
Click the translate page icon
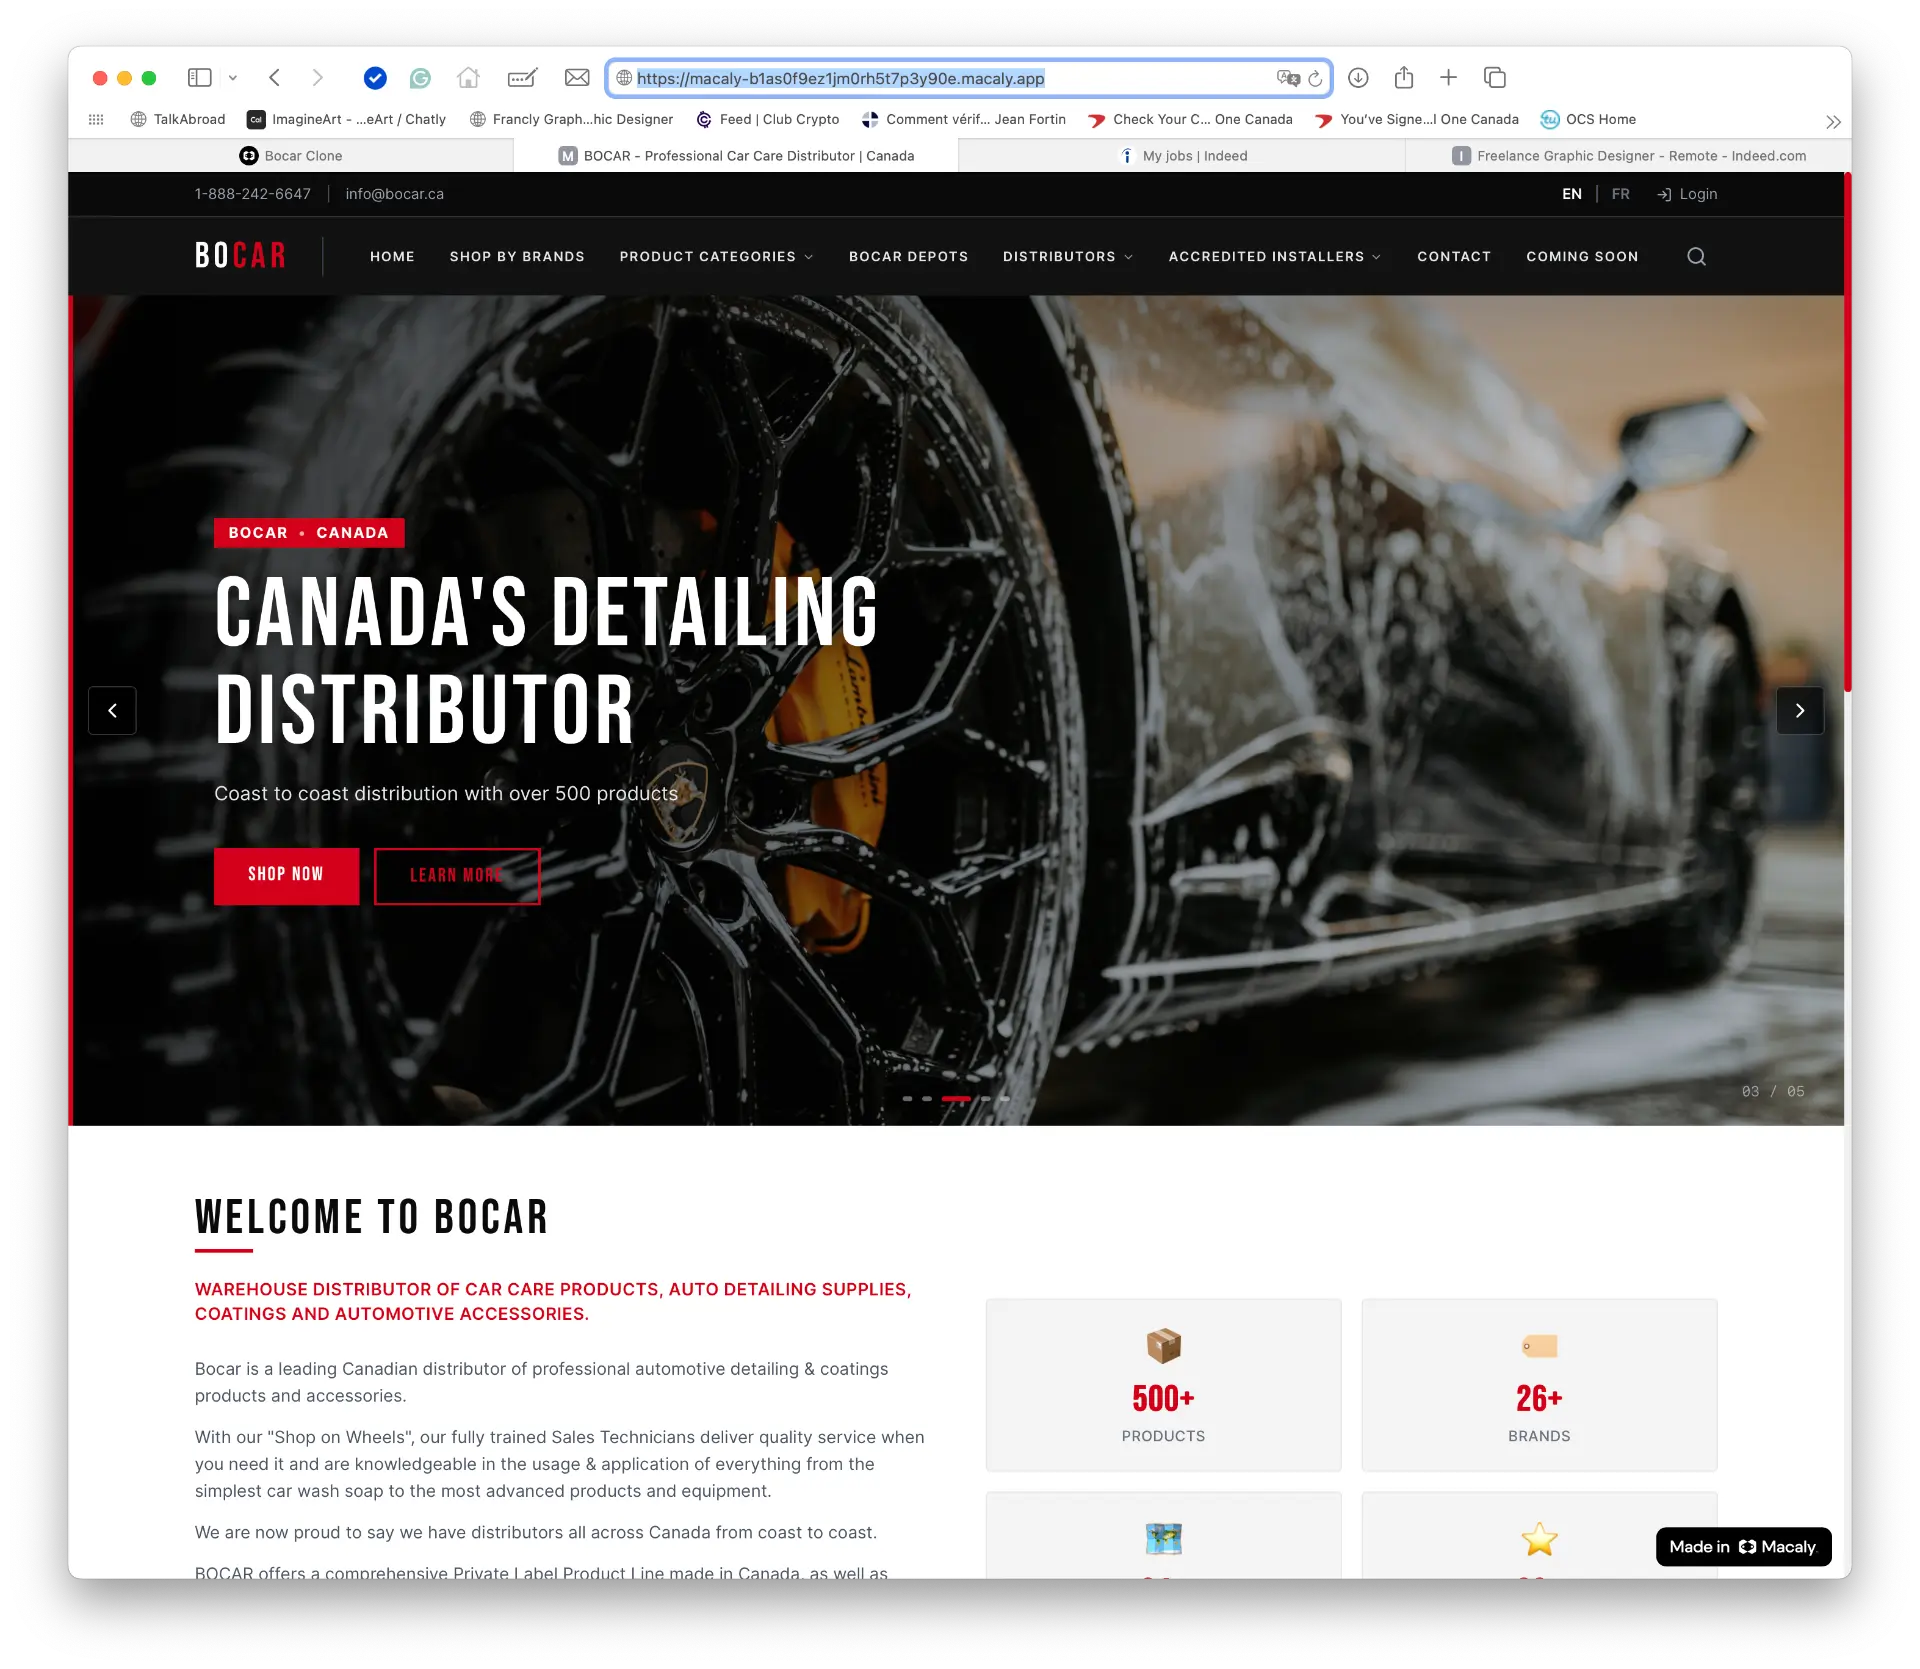point(1288,78)
